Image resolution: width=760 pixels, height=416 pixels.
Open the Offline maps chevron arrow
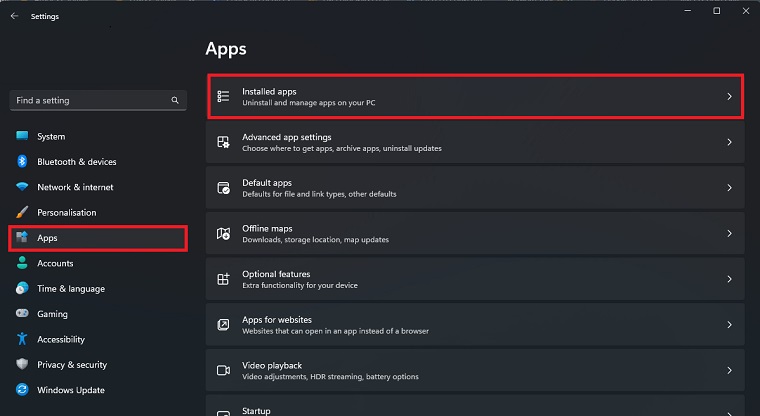[x=729, y=234]
